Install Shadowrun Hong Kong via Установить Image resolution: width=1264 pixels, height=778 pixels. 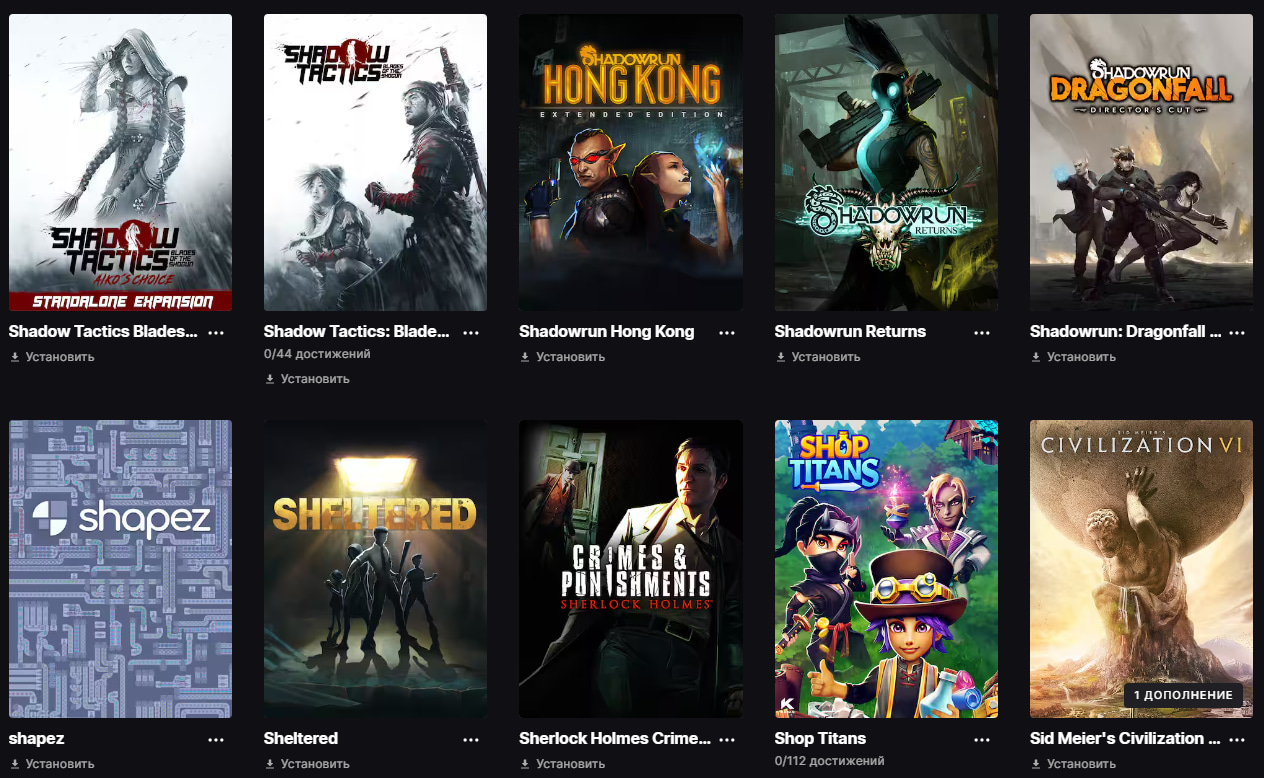coord(562,357)
